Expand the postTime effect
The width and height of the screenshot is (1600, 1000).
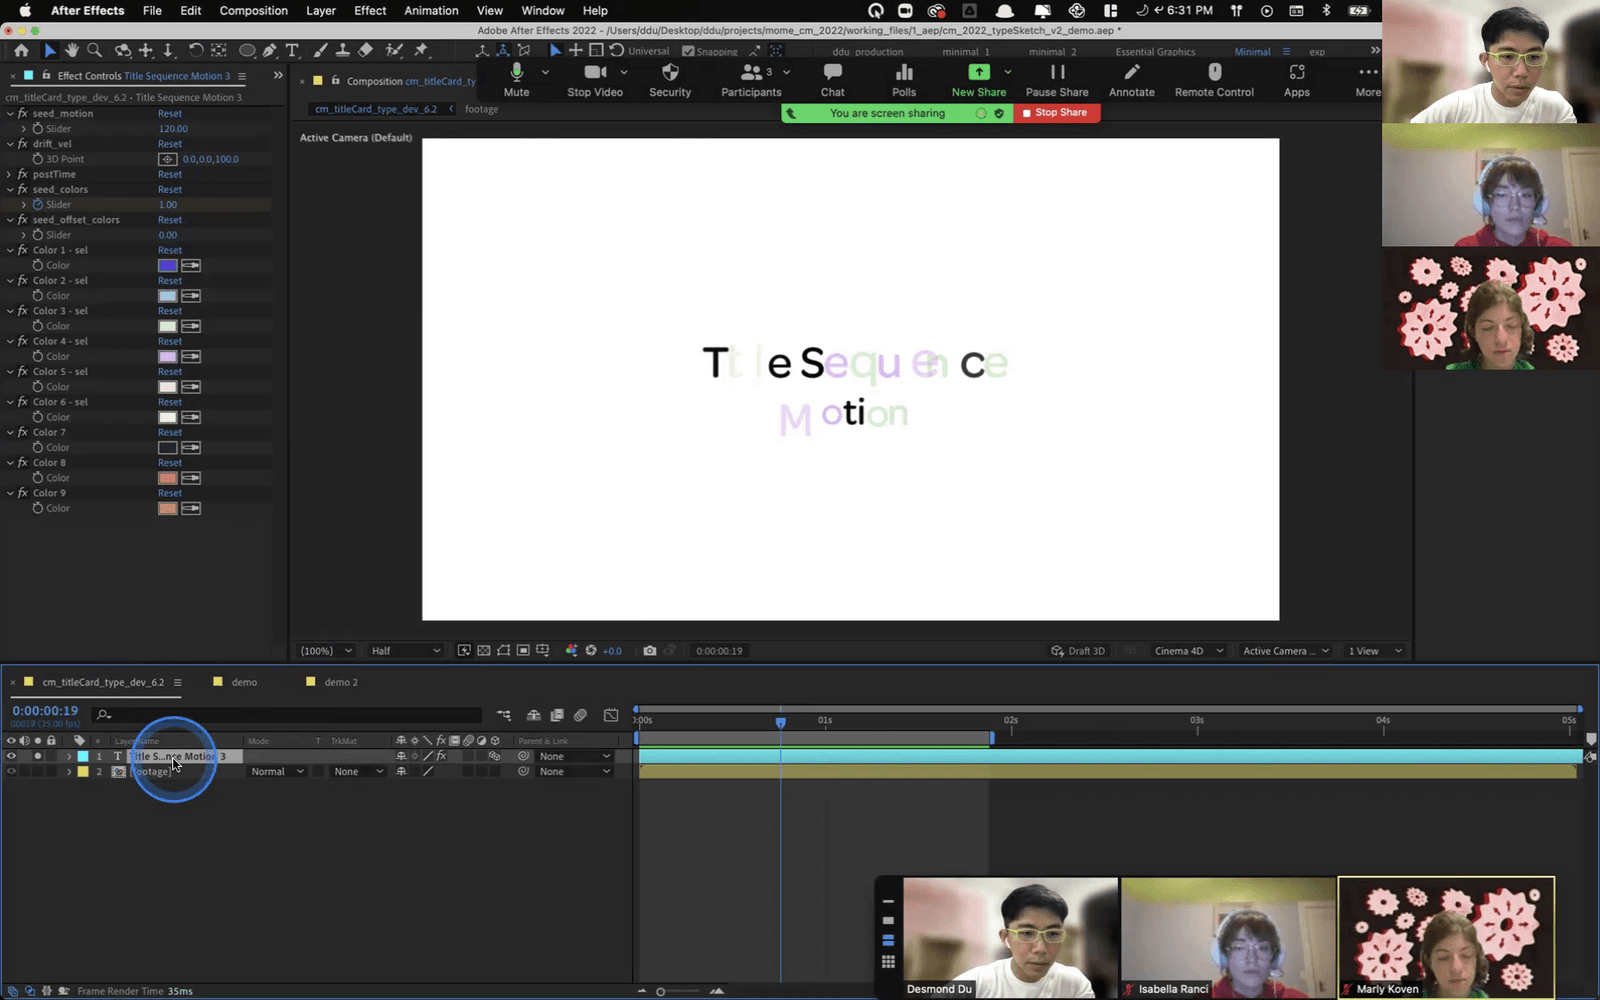click(10, 174)
